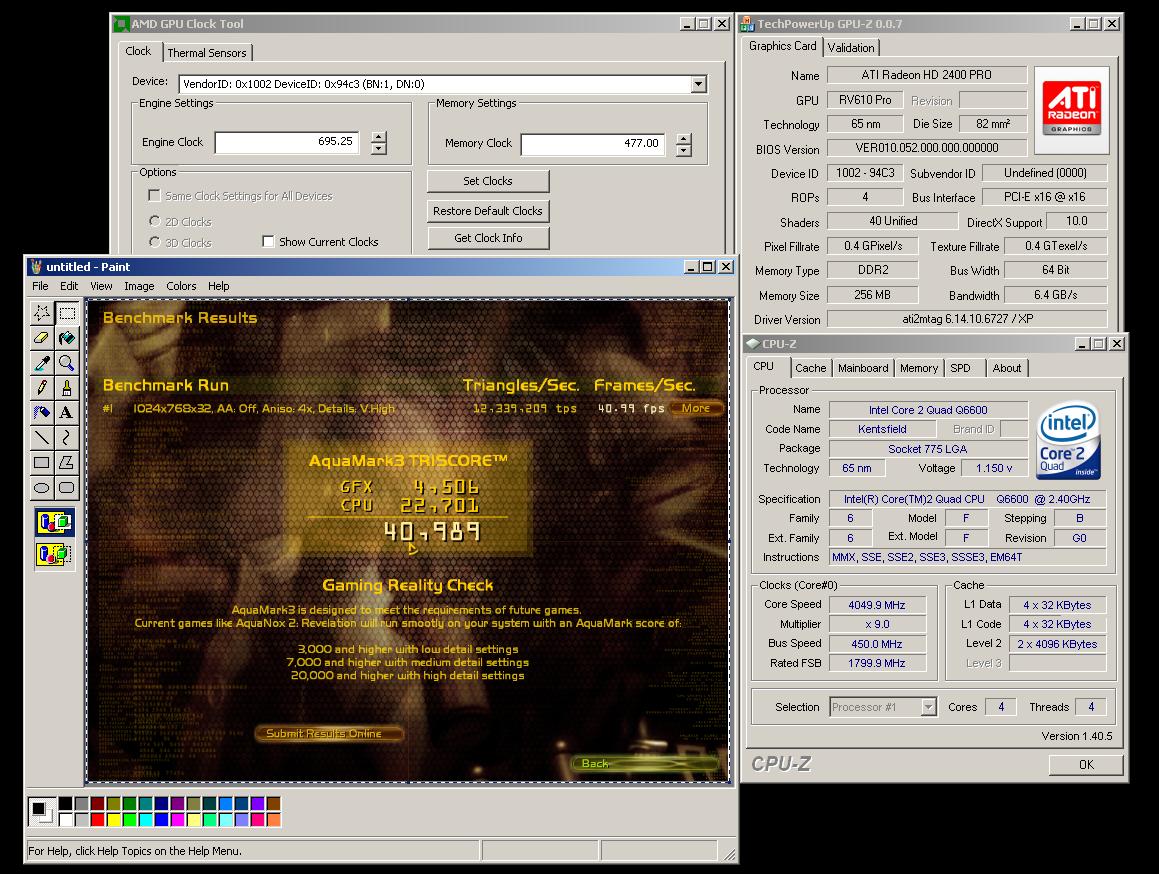Open the View menu in Paint

101,286
